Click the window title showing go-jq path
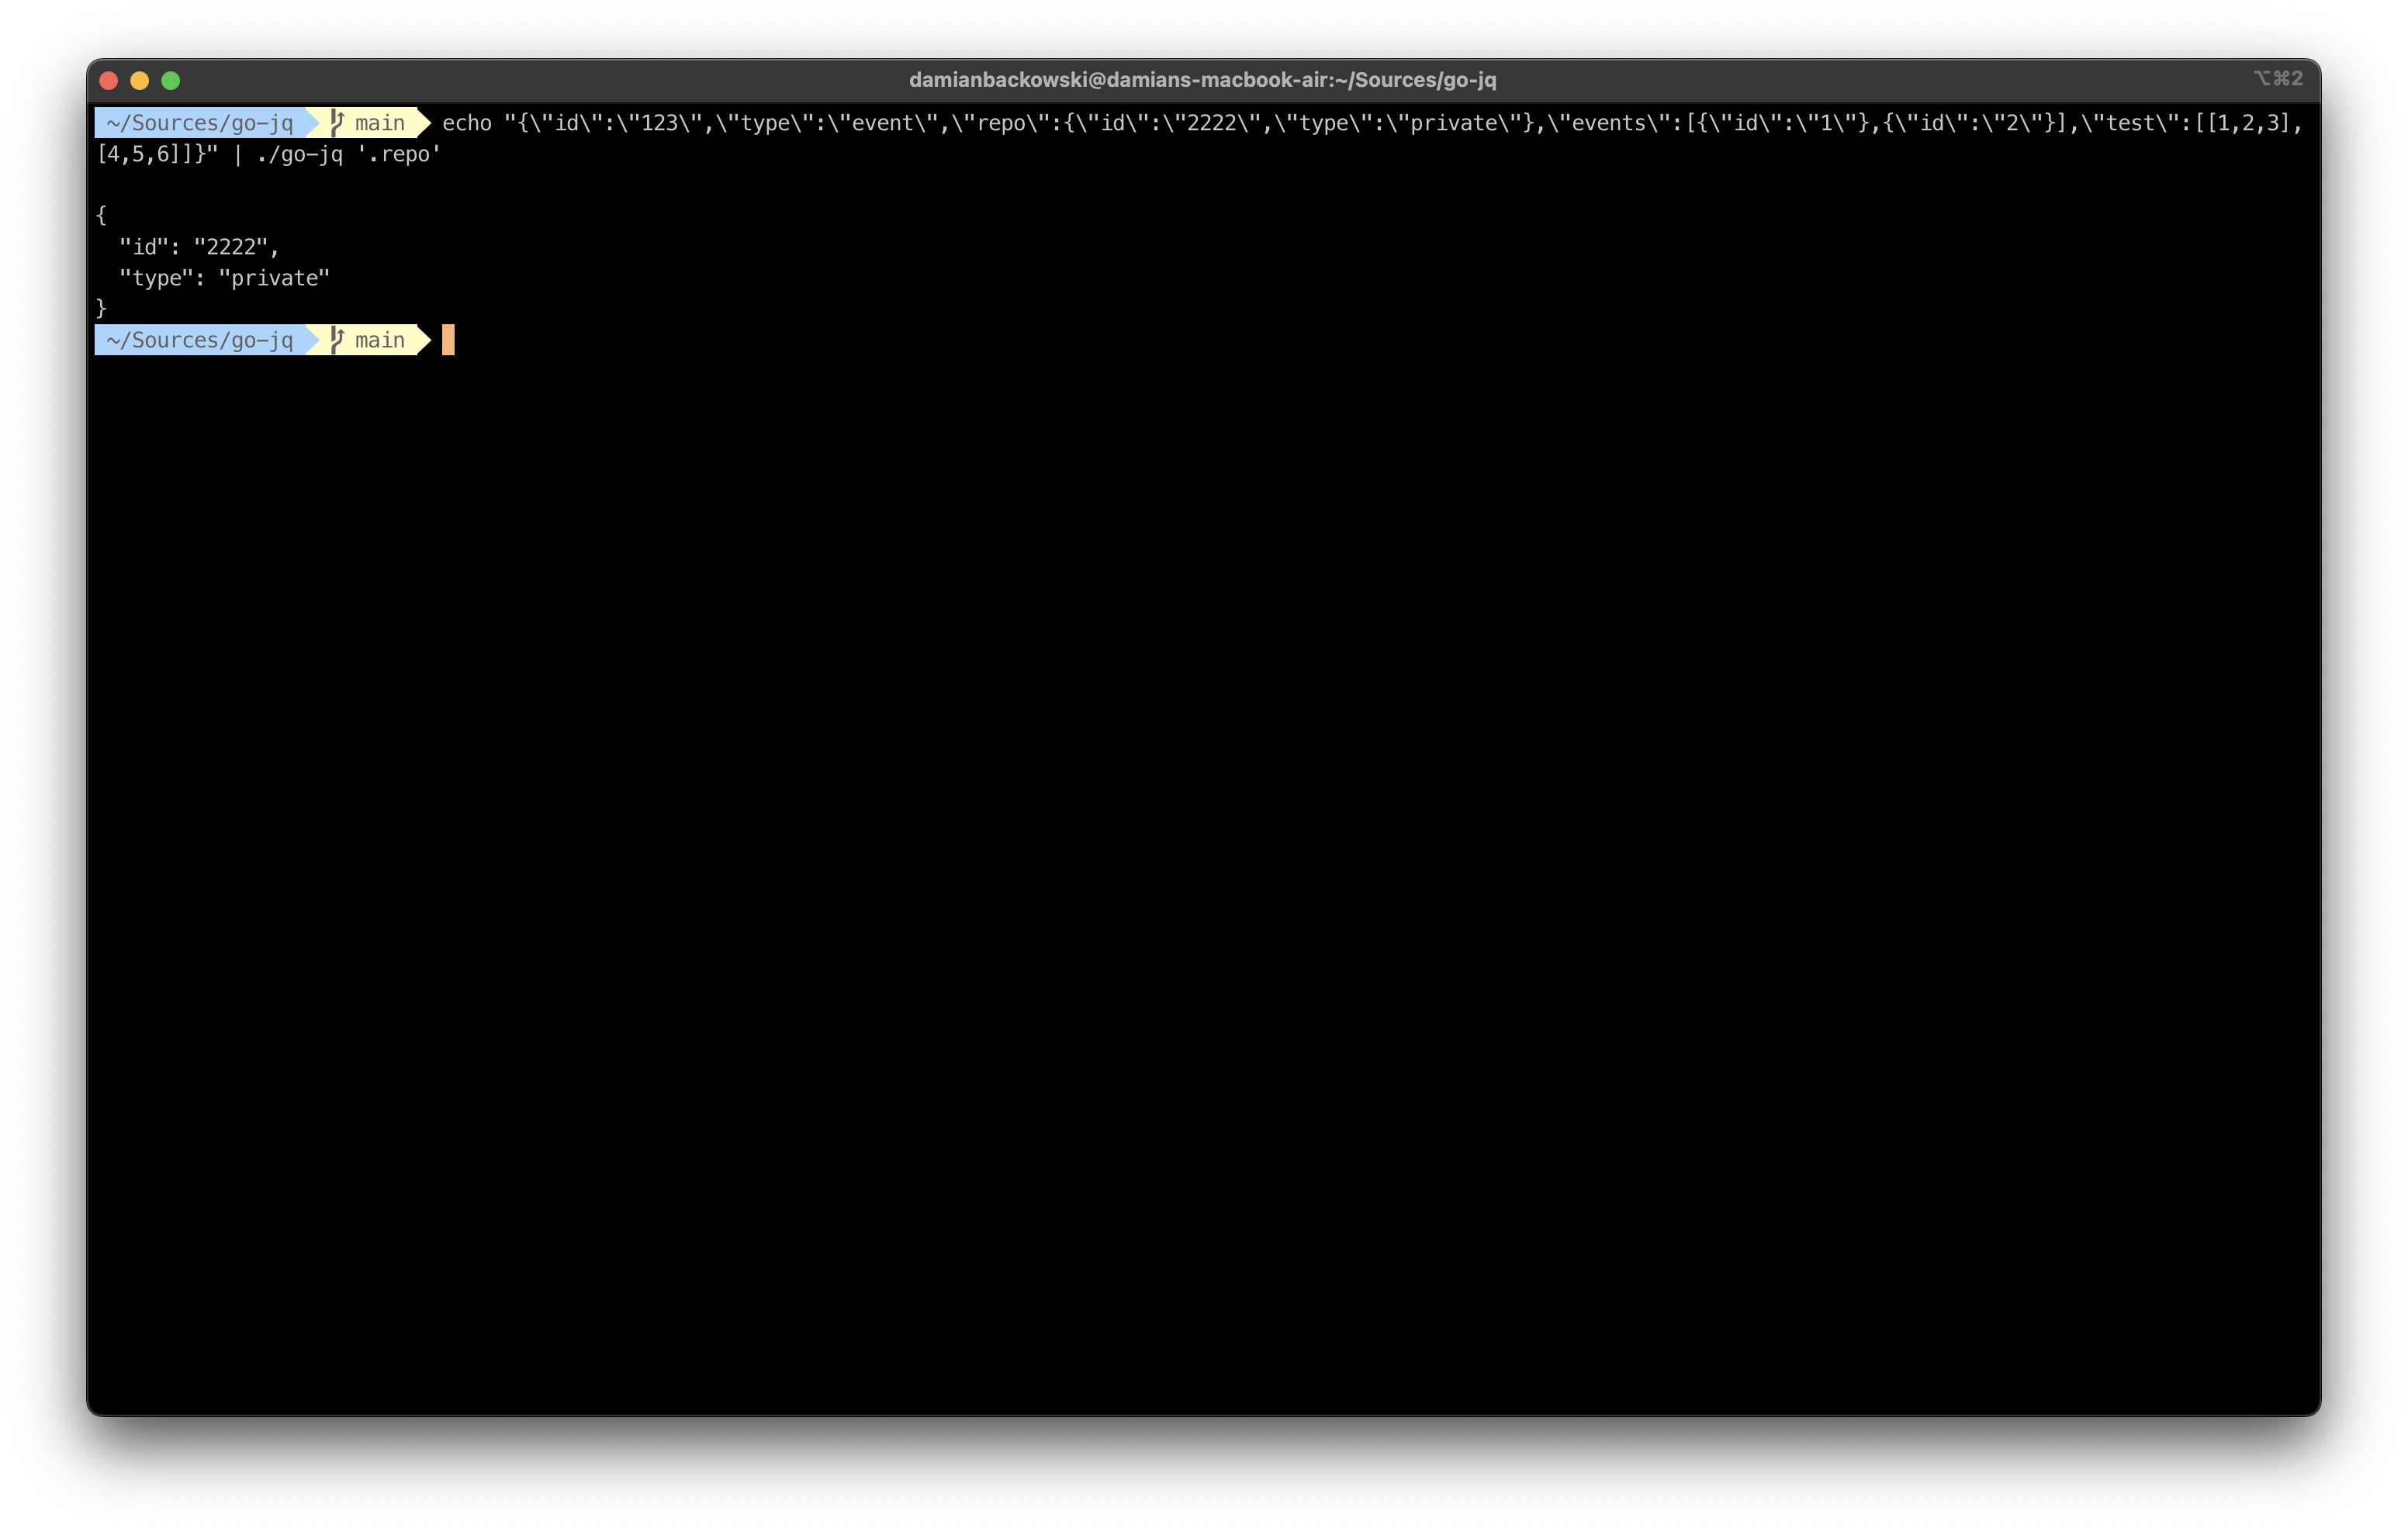The width and height of the screenshot is (2408, 1531). pyautogui.click(x=1202, y=80)
